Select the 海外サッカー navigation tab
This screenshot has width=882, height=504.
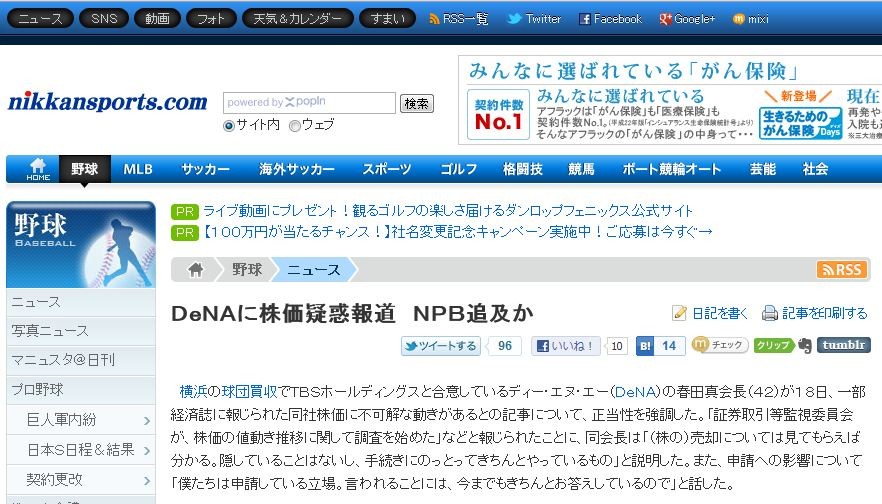(x=296, y=169)
